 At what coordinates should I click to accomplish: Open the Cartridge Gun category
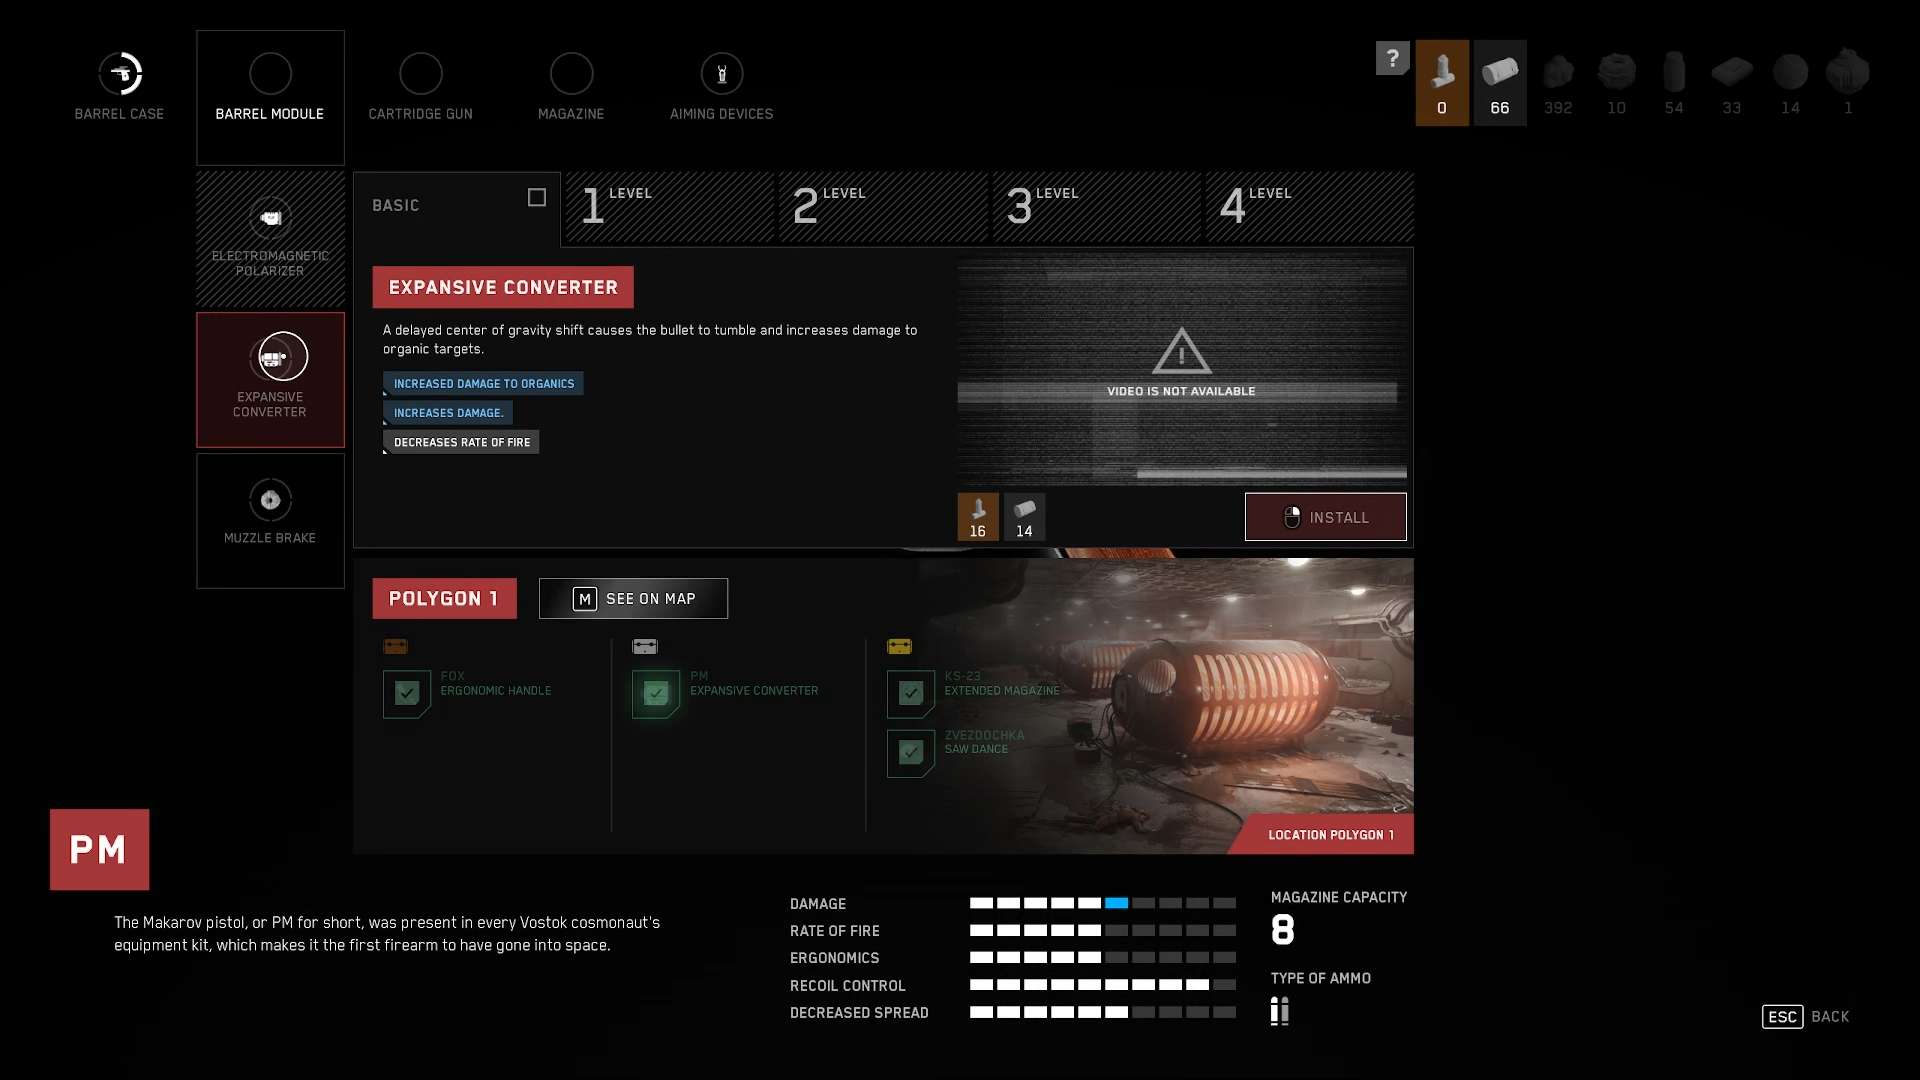[x=421, y=88]
